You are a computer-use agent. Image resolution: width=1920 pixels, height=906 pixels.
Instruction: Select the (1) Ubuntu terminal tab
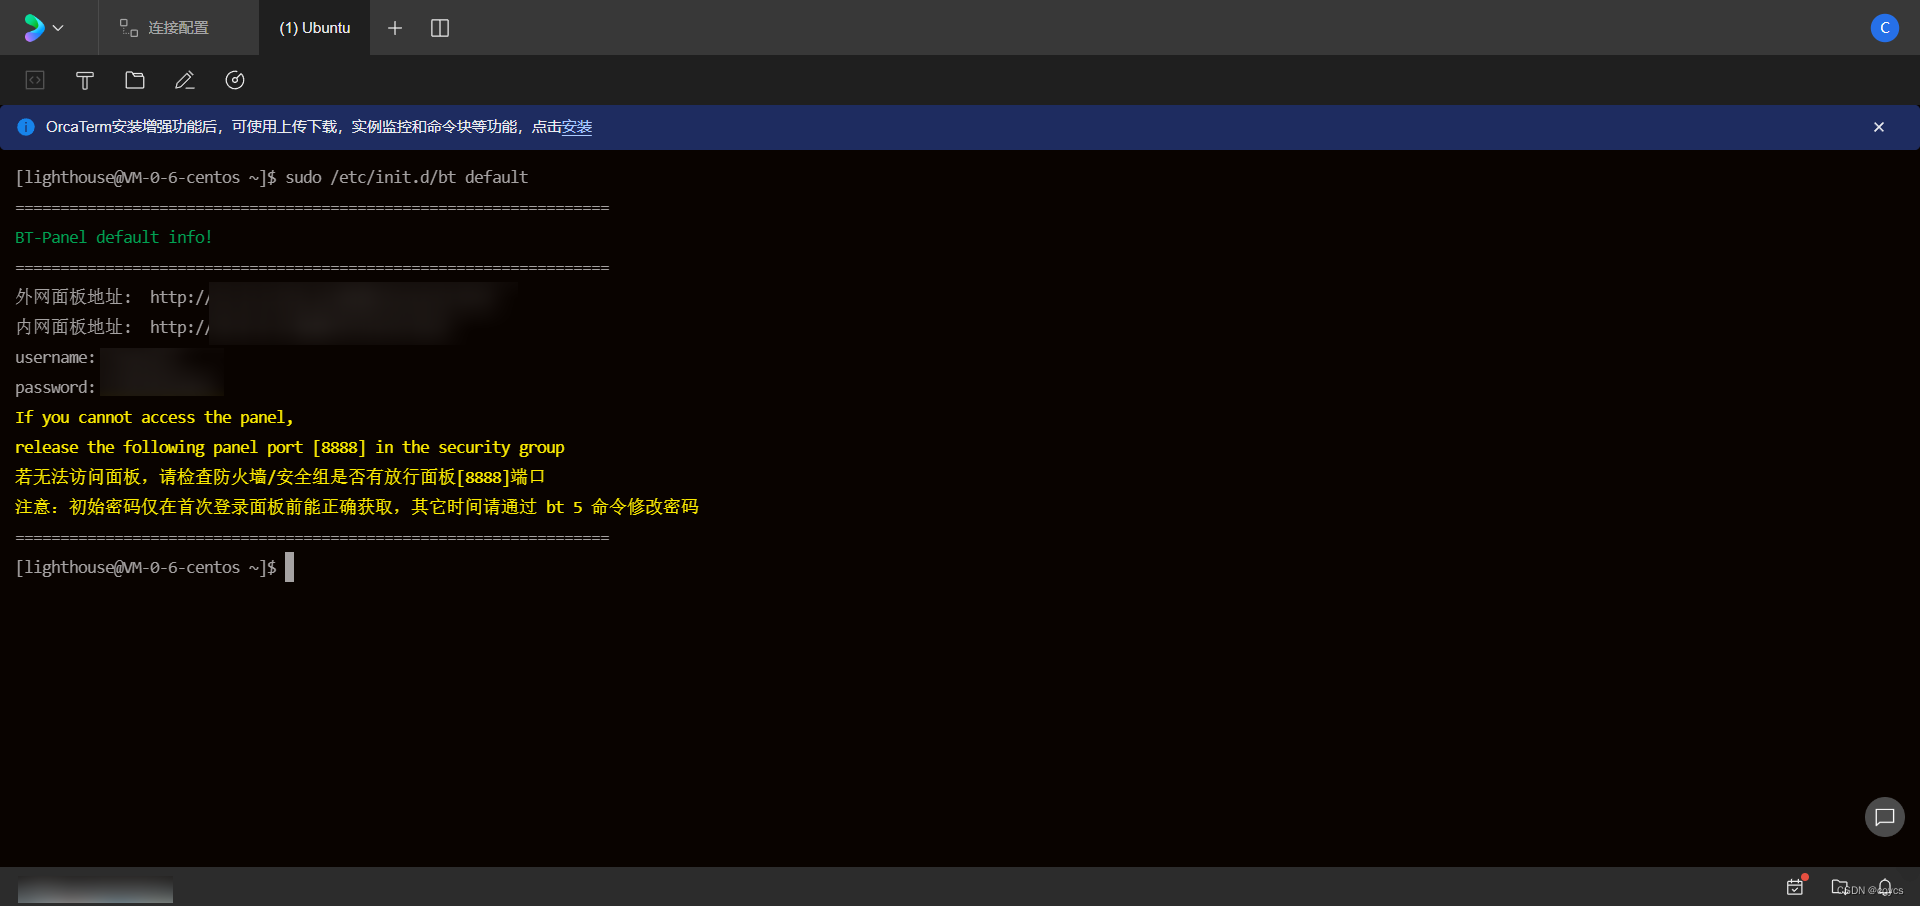[x=314, y=28]
